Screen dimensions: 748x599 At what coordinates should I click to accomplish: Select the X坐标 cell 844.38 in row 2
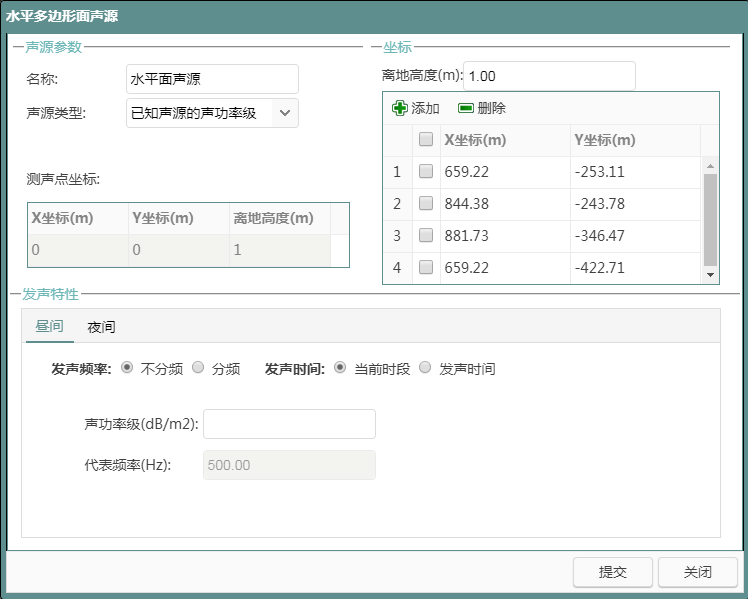pyautogui.click(x=505, y=204)
